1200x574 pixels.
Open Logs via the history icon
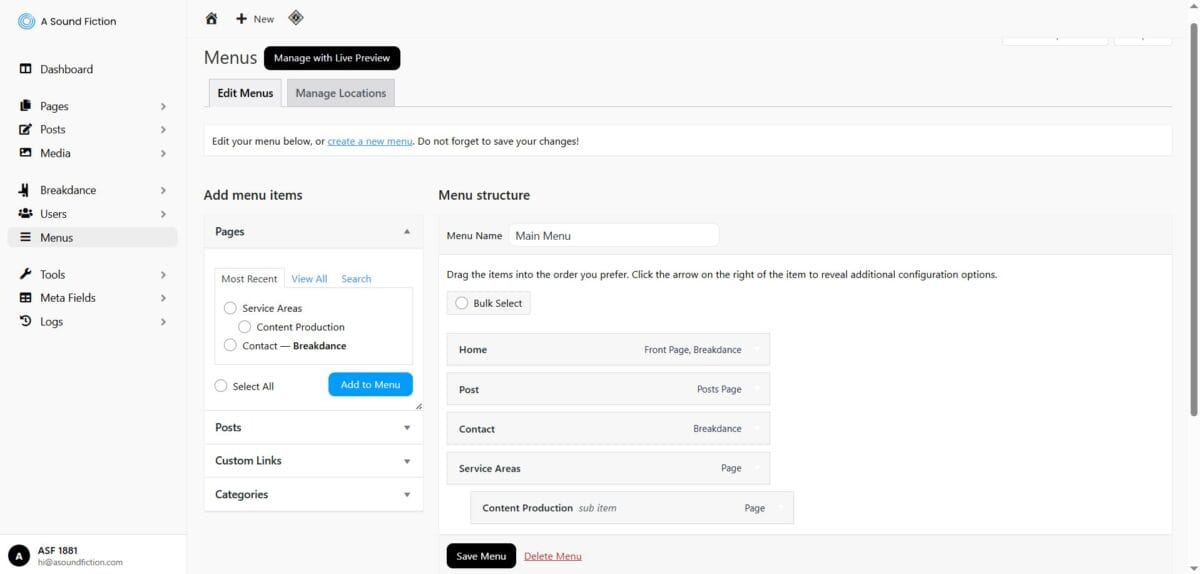tap(26, 322)
